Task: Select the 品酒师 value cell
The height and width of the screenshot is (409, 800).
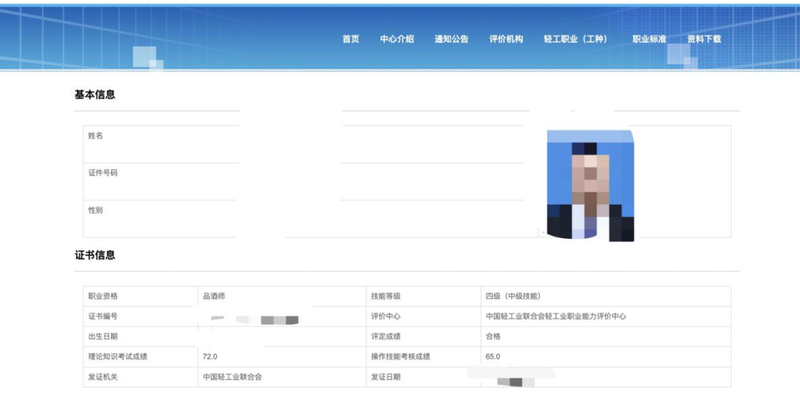Action: [282, 296]
